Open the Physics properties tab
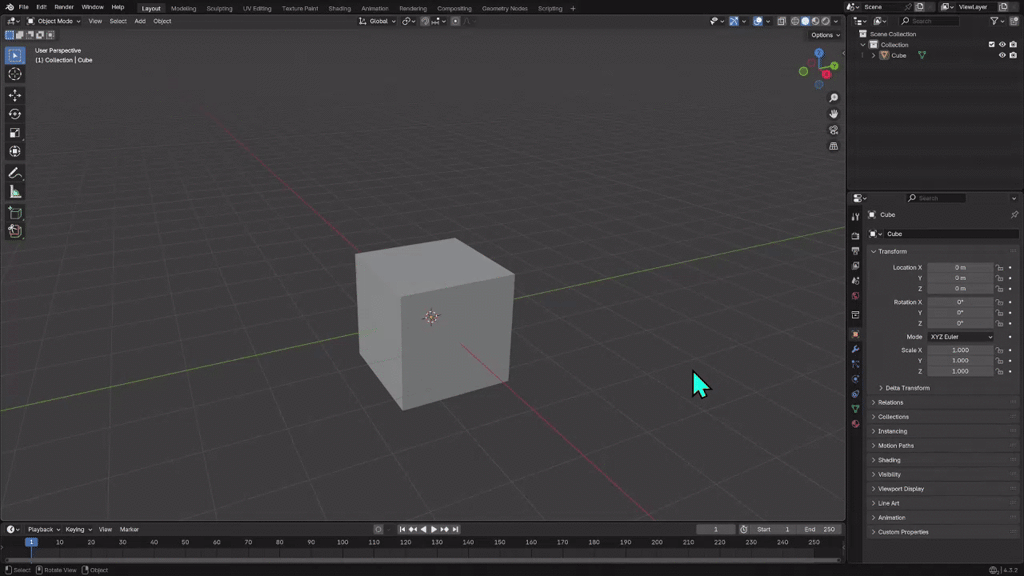This screenshot has height=576, width=1024. click(x=856, y=379)
